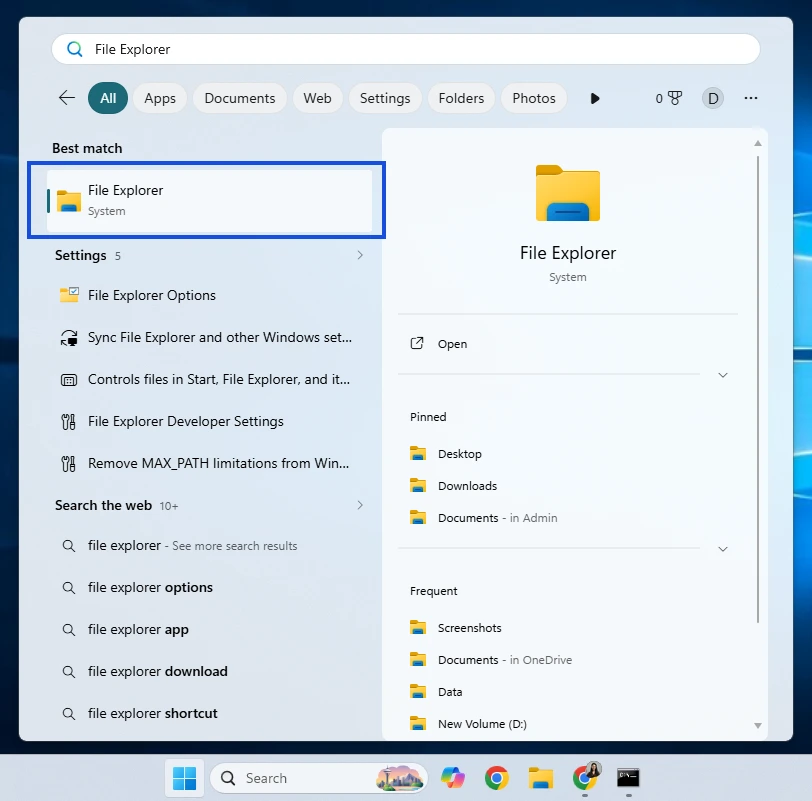The height and width of the screenshot is (801, 812).
Task: Select the Apps filter tab
Action: click(x=160, y=98)
